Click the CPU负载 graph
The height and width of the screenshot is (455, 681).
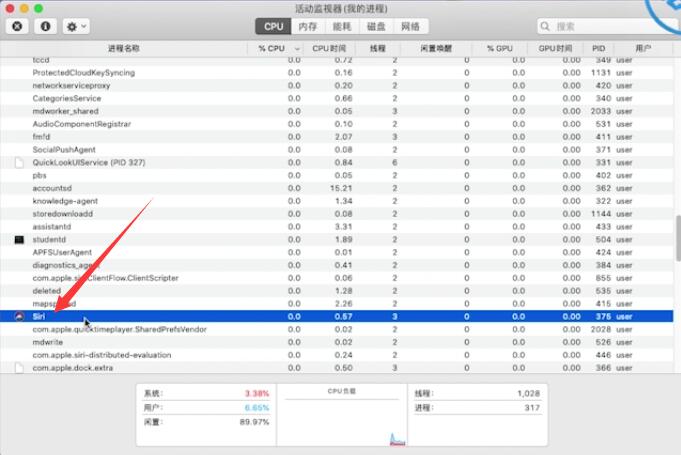click(x=342, y=423)
